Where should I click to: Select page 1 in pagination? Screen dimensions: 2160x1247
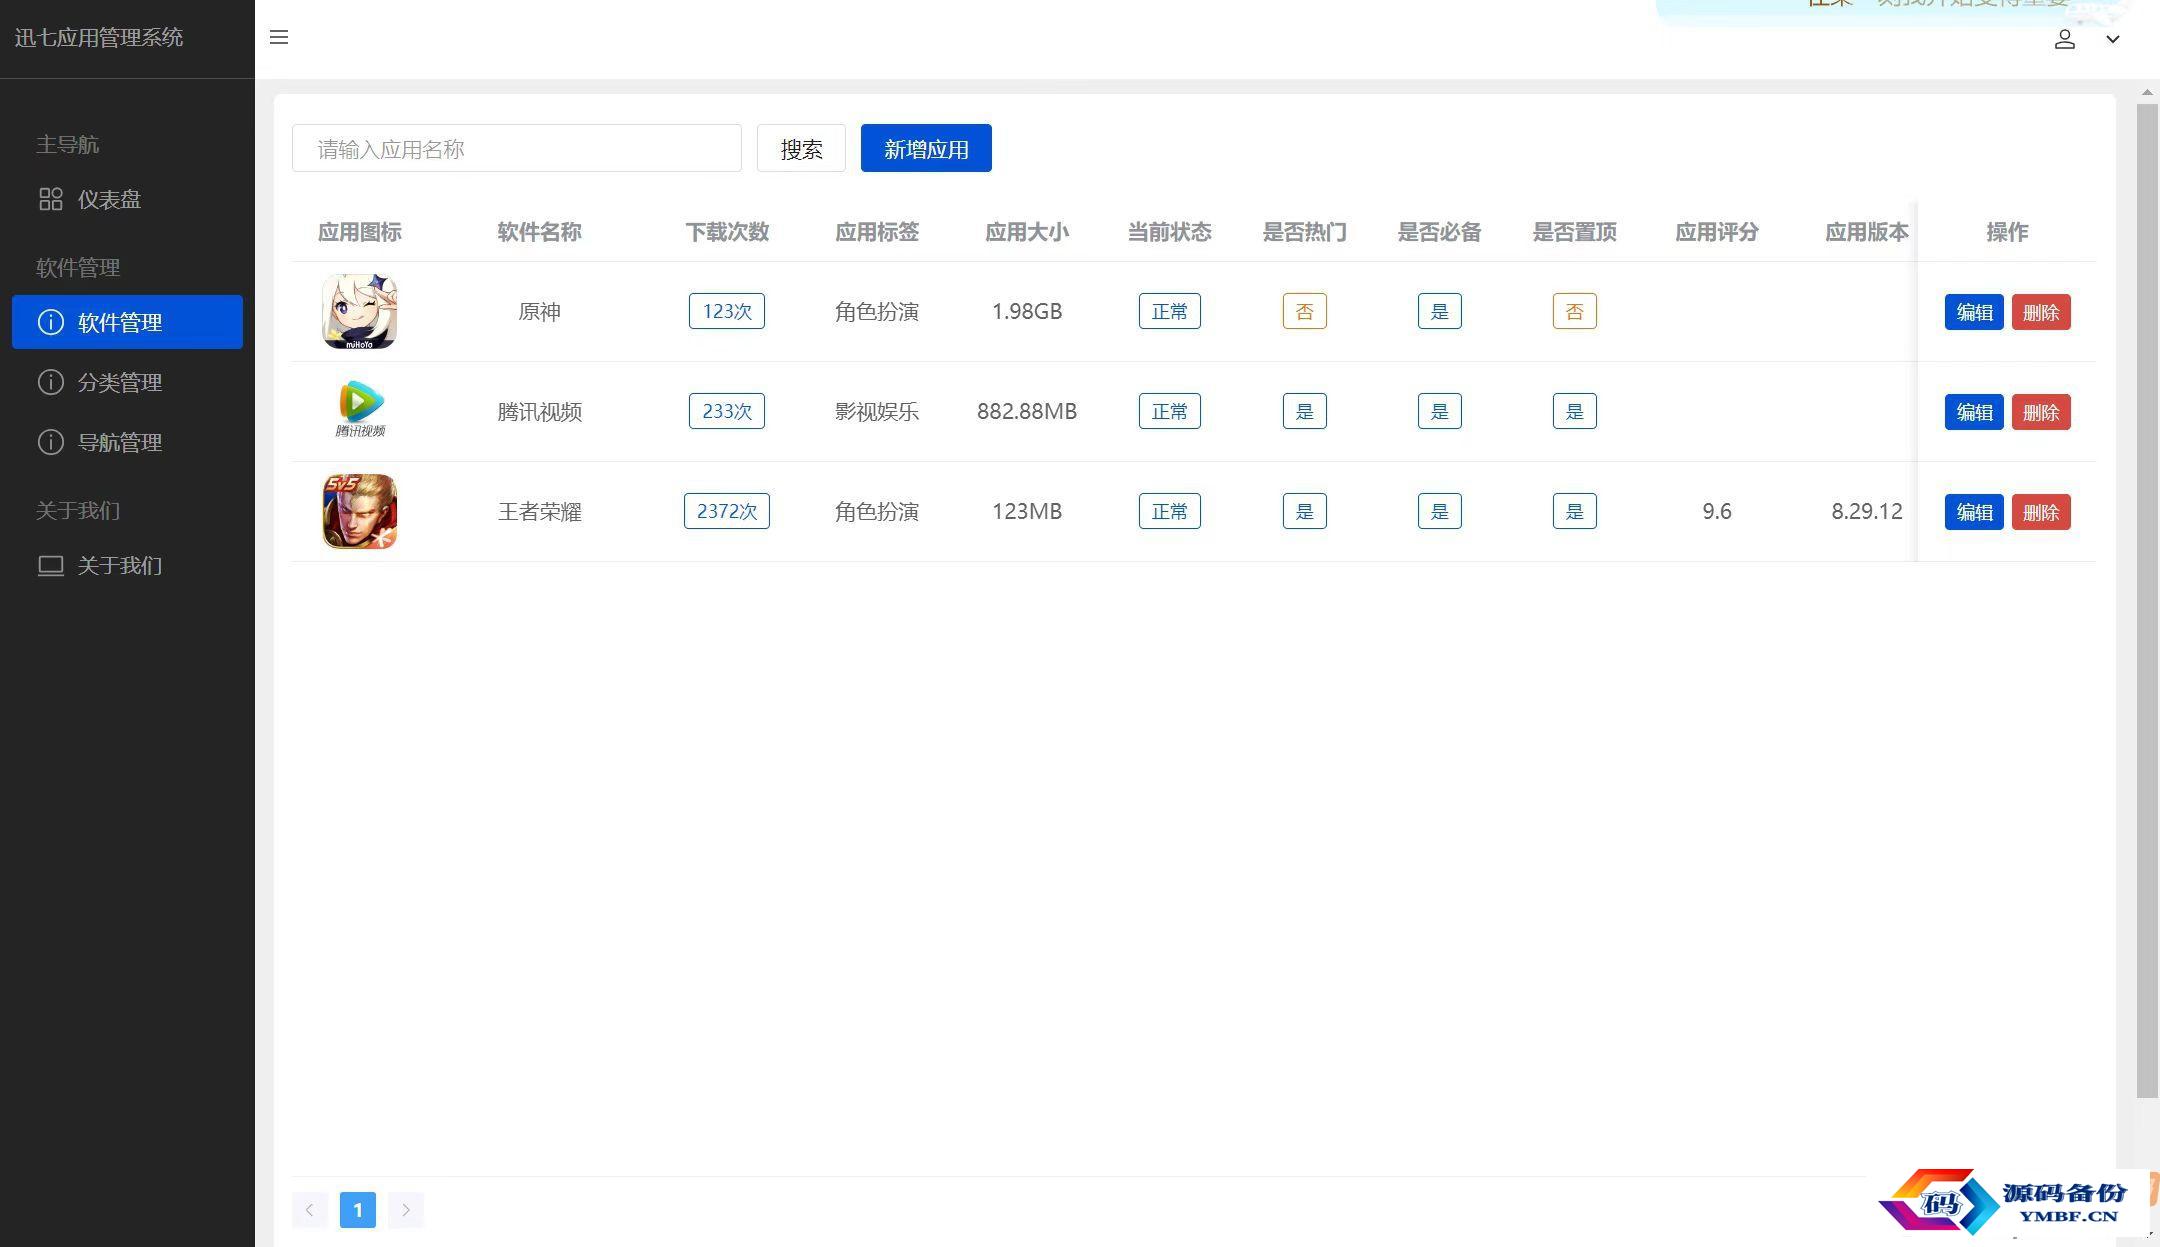click(x=358, y=1210)
